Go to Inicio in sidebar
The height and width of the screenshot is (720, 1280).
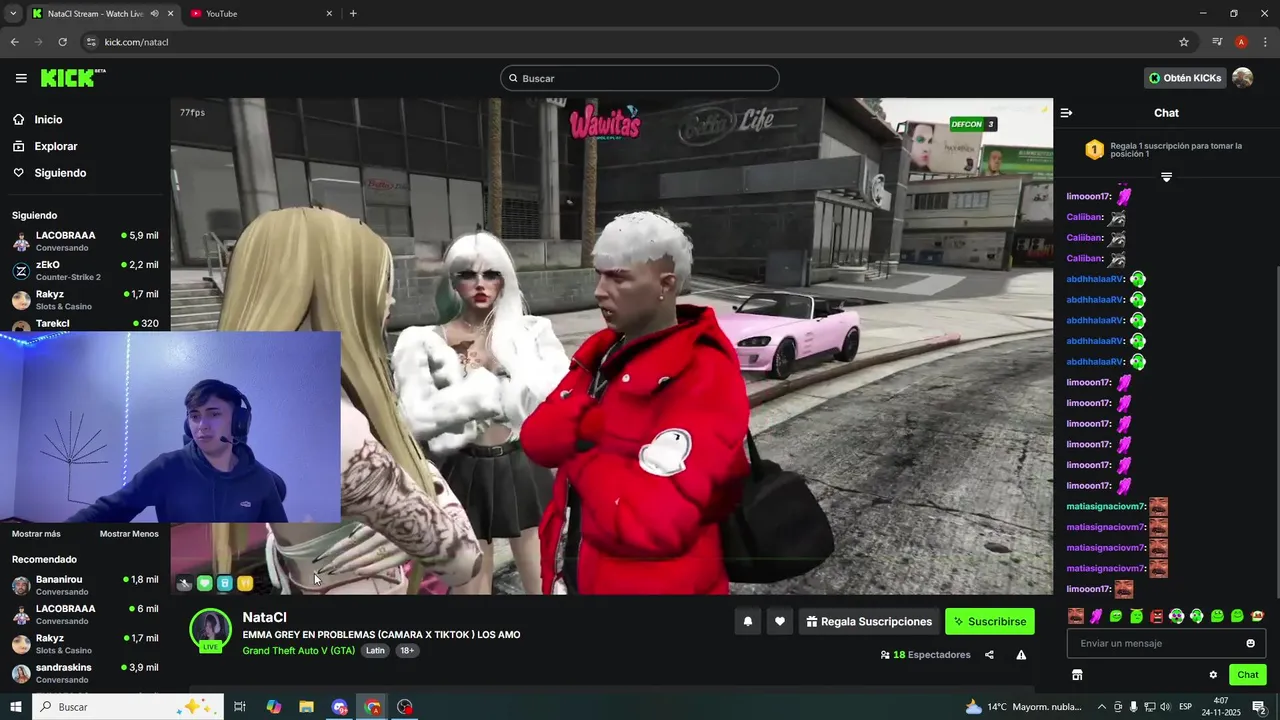coord(48,119)
